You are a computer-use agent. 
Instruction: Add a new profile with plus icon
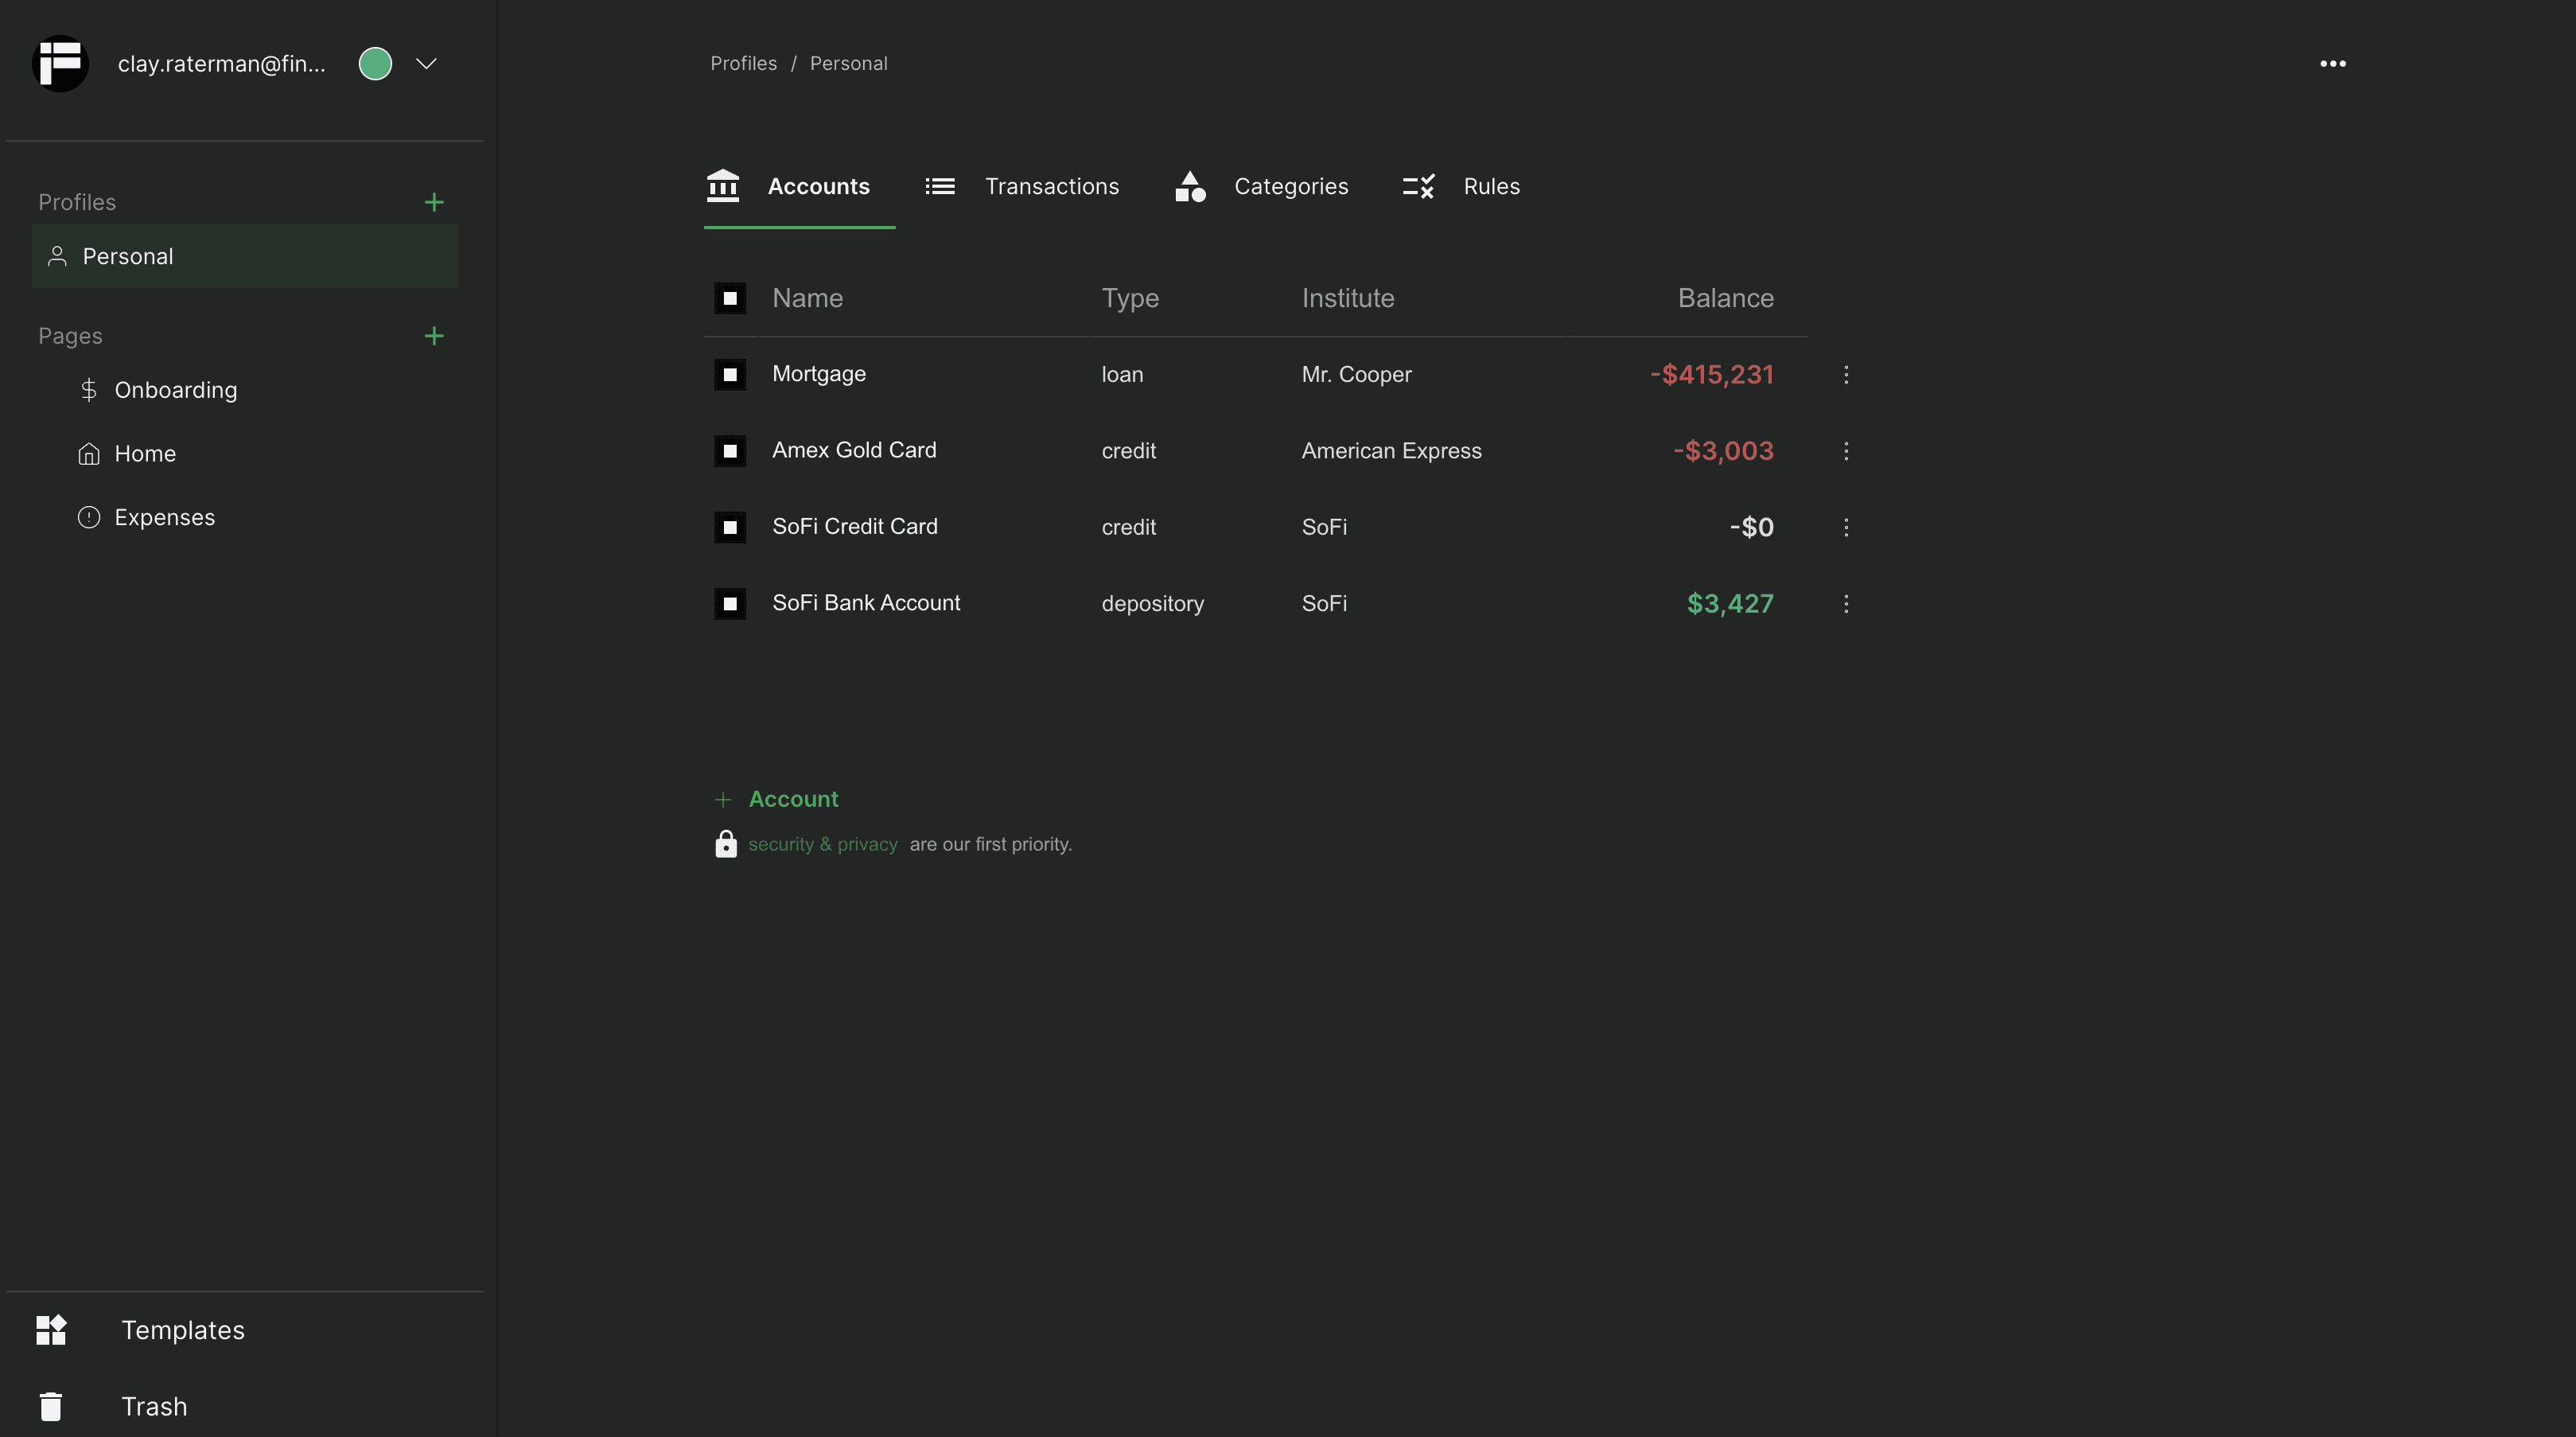(x=434, y=202)
